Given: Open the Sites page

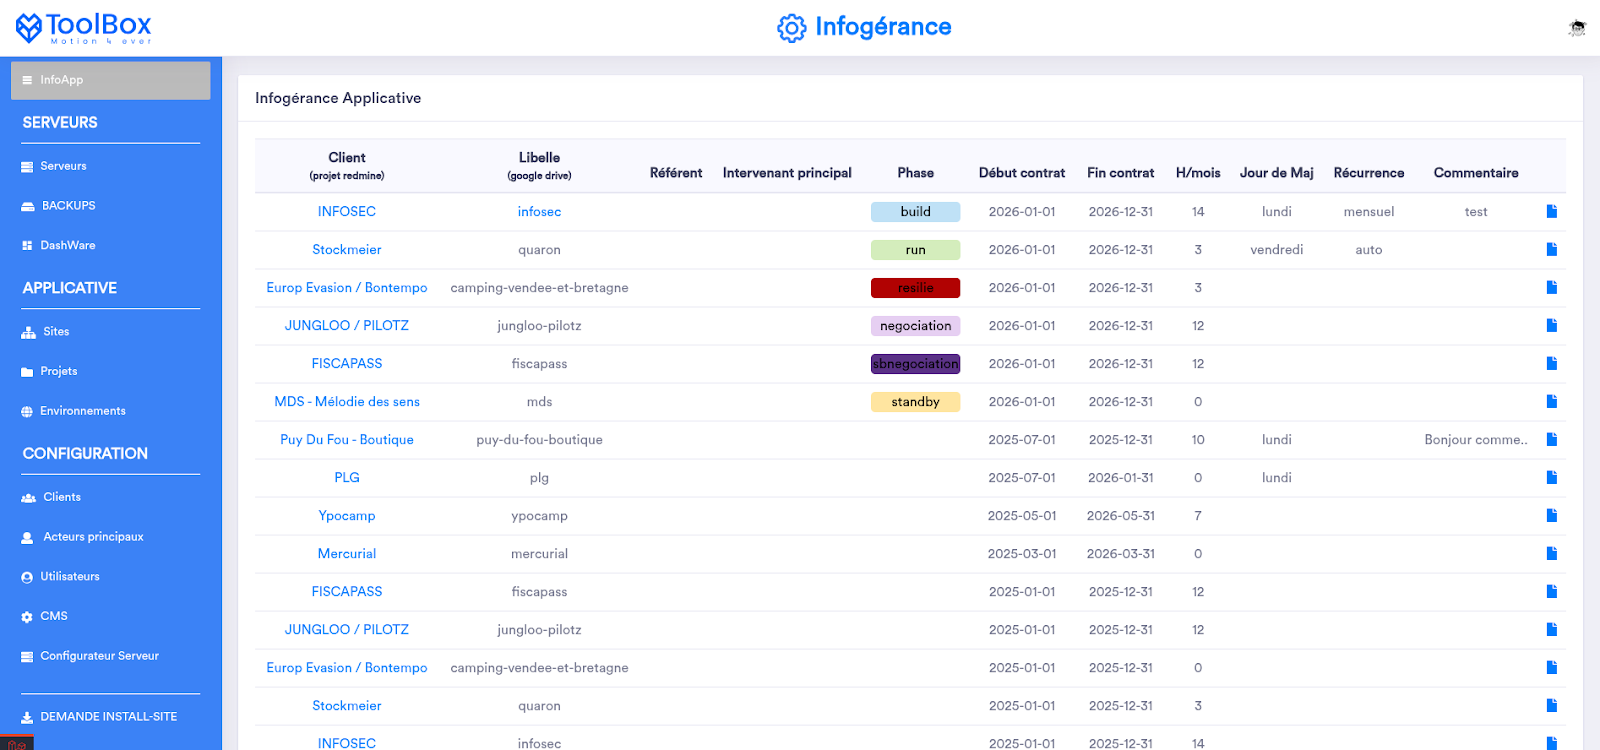Looking at the screenshot, I should [x=56, y=332].
